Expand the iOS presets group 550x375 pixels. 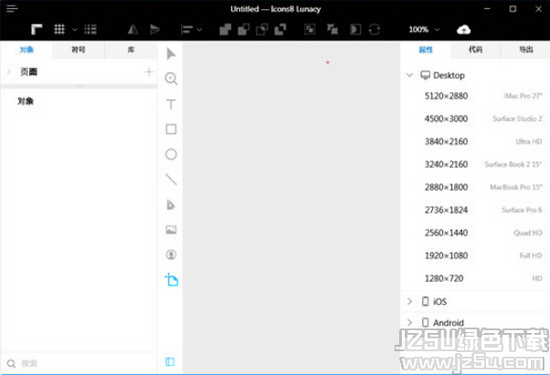tap(410, 301)
